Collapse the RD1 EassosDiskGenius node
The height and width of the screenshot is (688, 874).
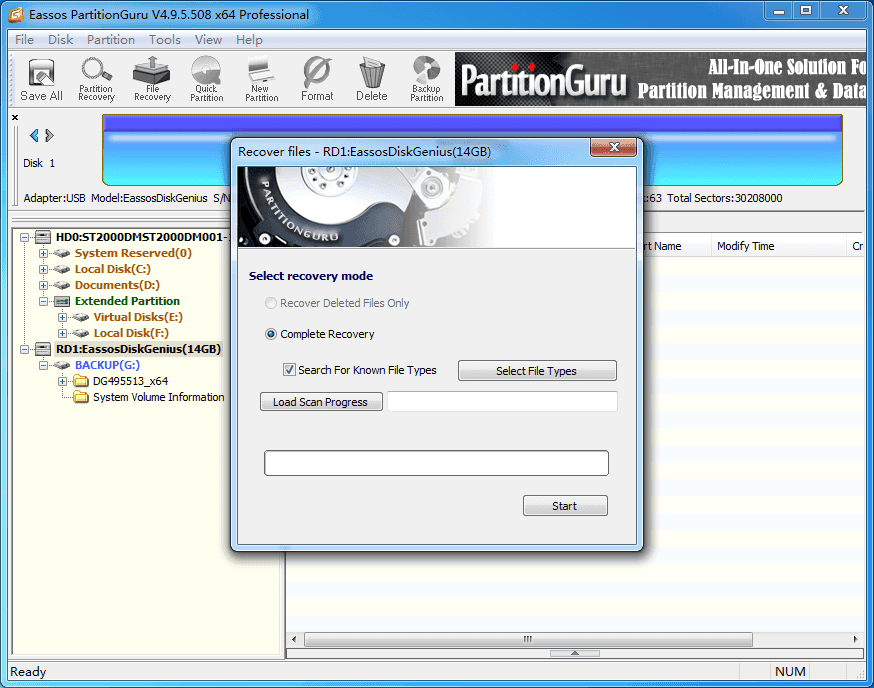click(x=25, y=350)
